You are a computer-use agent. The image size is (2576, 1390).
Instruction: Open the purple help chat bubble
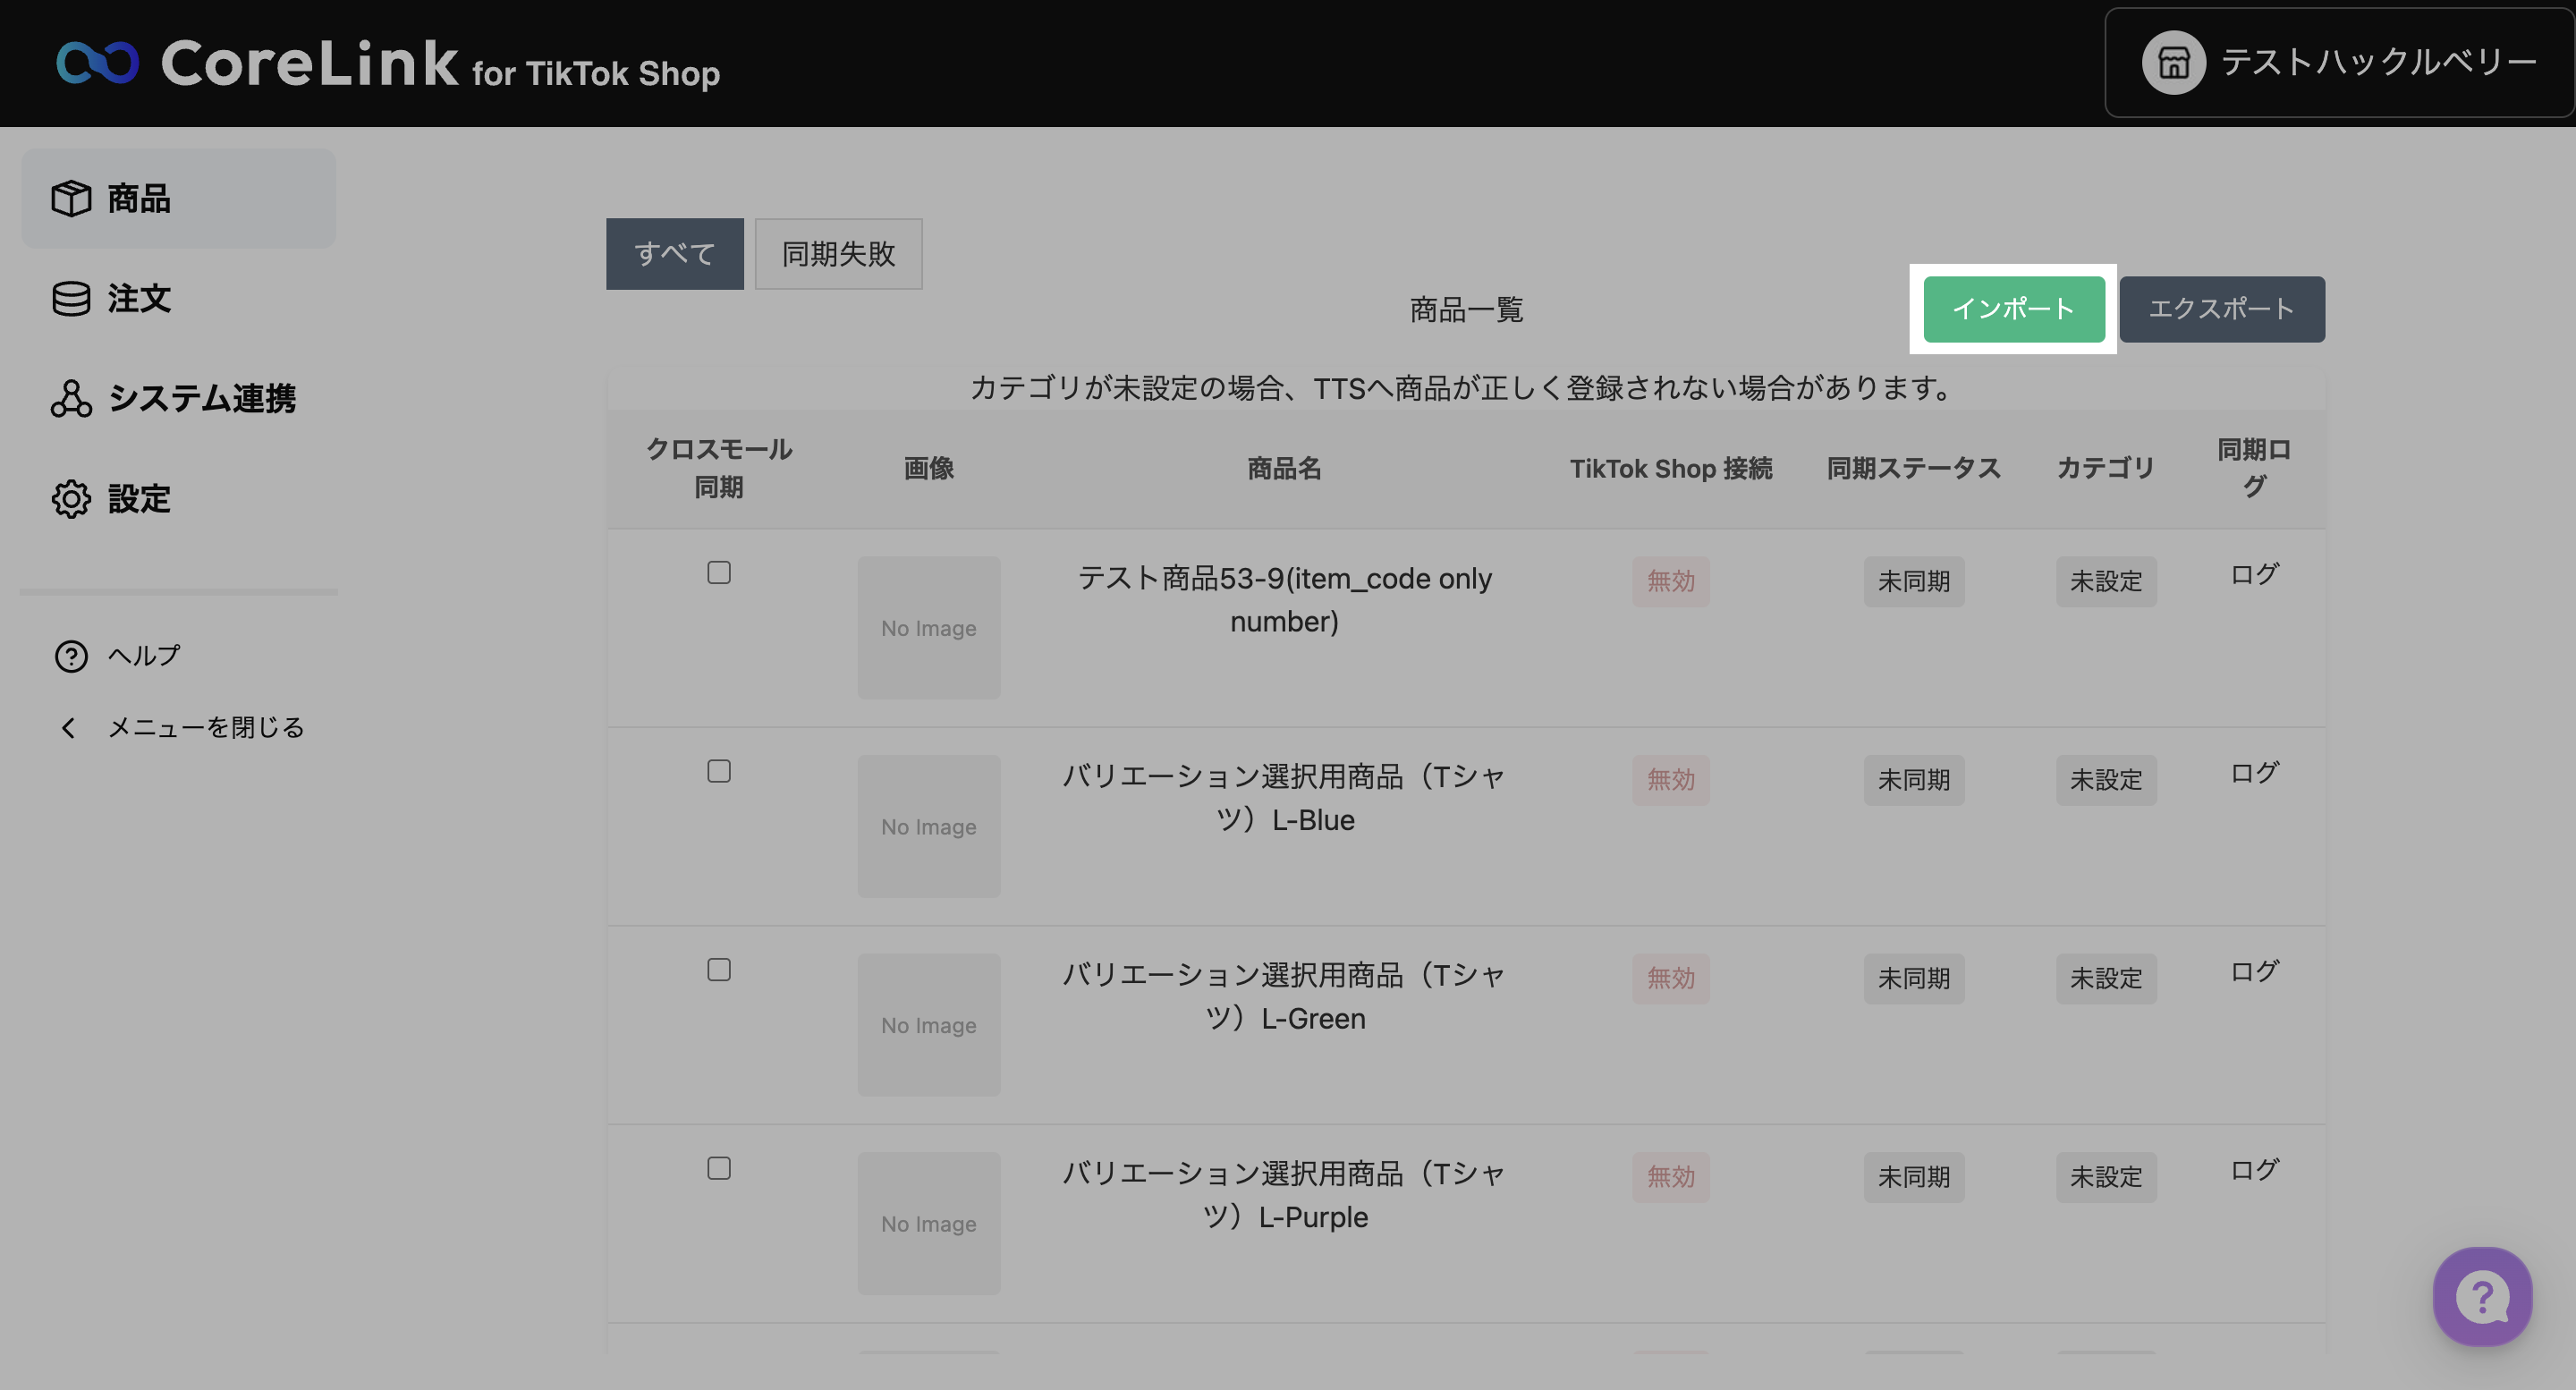tap(2481, 1297)
